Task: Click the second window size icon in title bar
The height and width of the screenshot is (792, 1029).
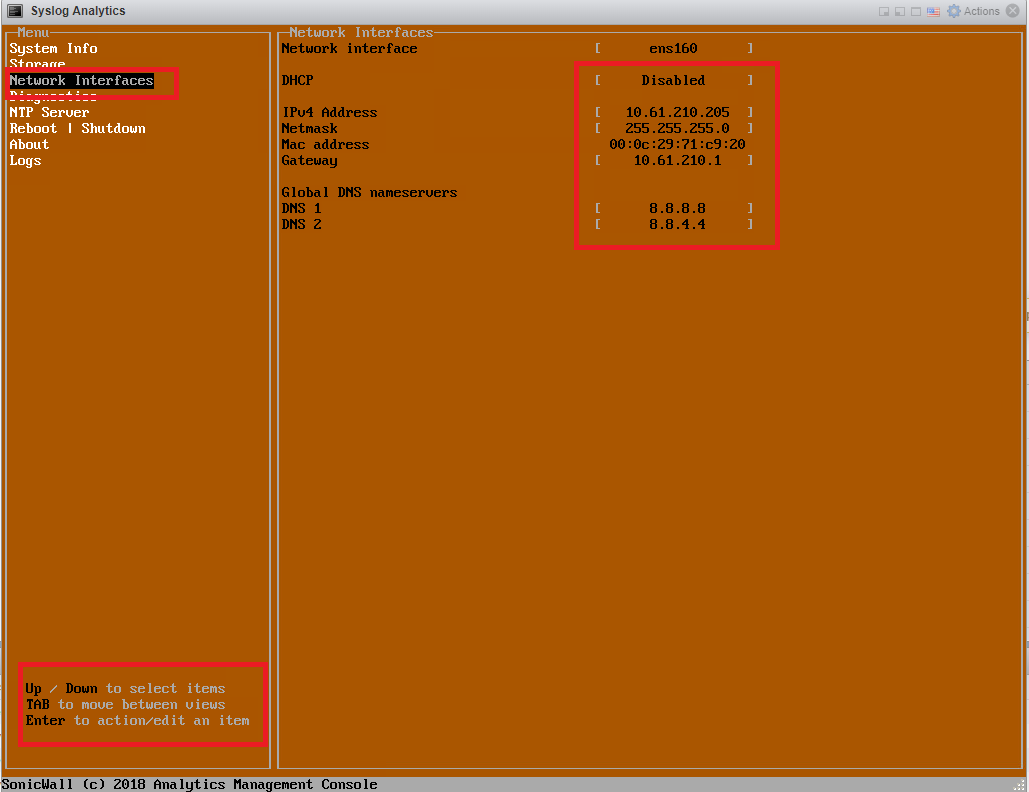Action: 900,12
